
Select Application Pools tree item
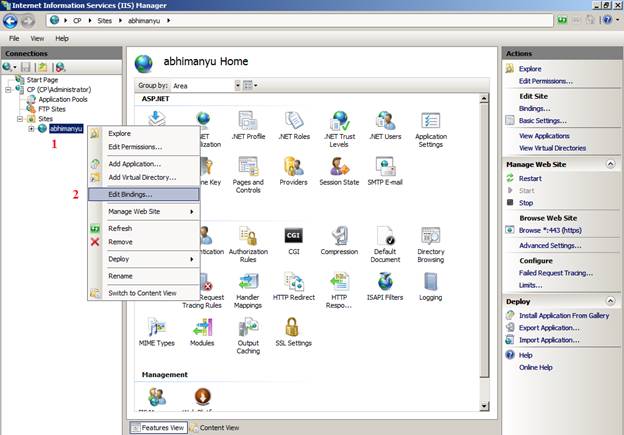[62, 99]
